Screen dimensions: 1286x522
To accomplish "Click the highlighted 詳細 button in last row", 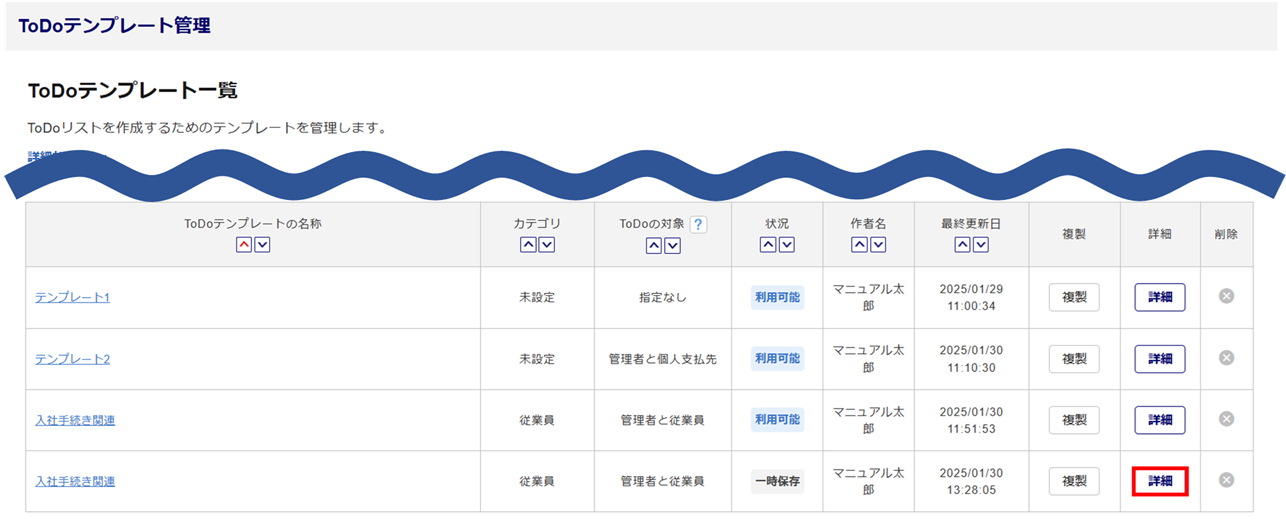I will pyautogui.click(x=1159, y=481).
